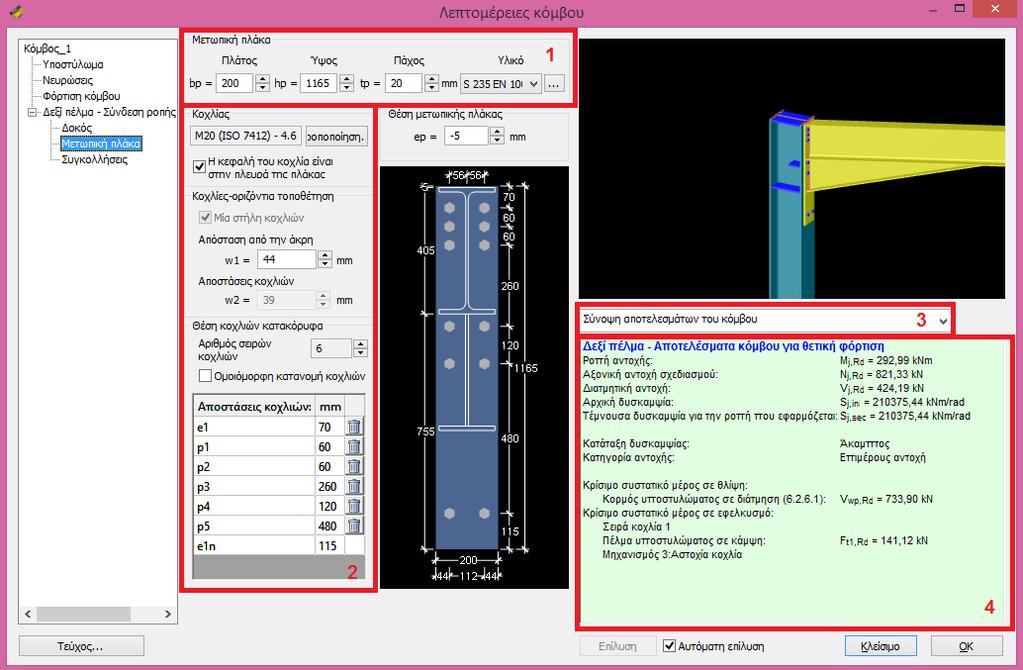This screenshot has height=670, width=1023.
Task: Adjust the w1 distance spinner
Action: point(325,260)
